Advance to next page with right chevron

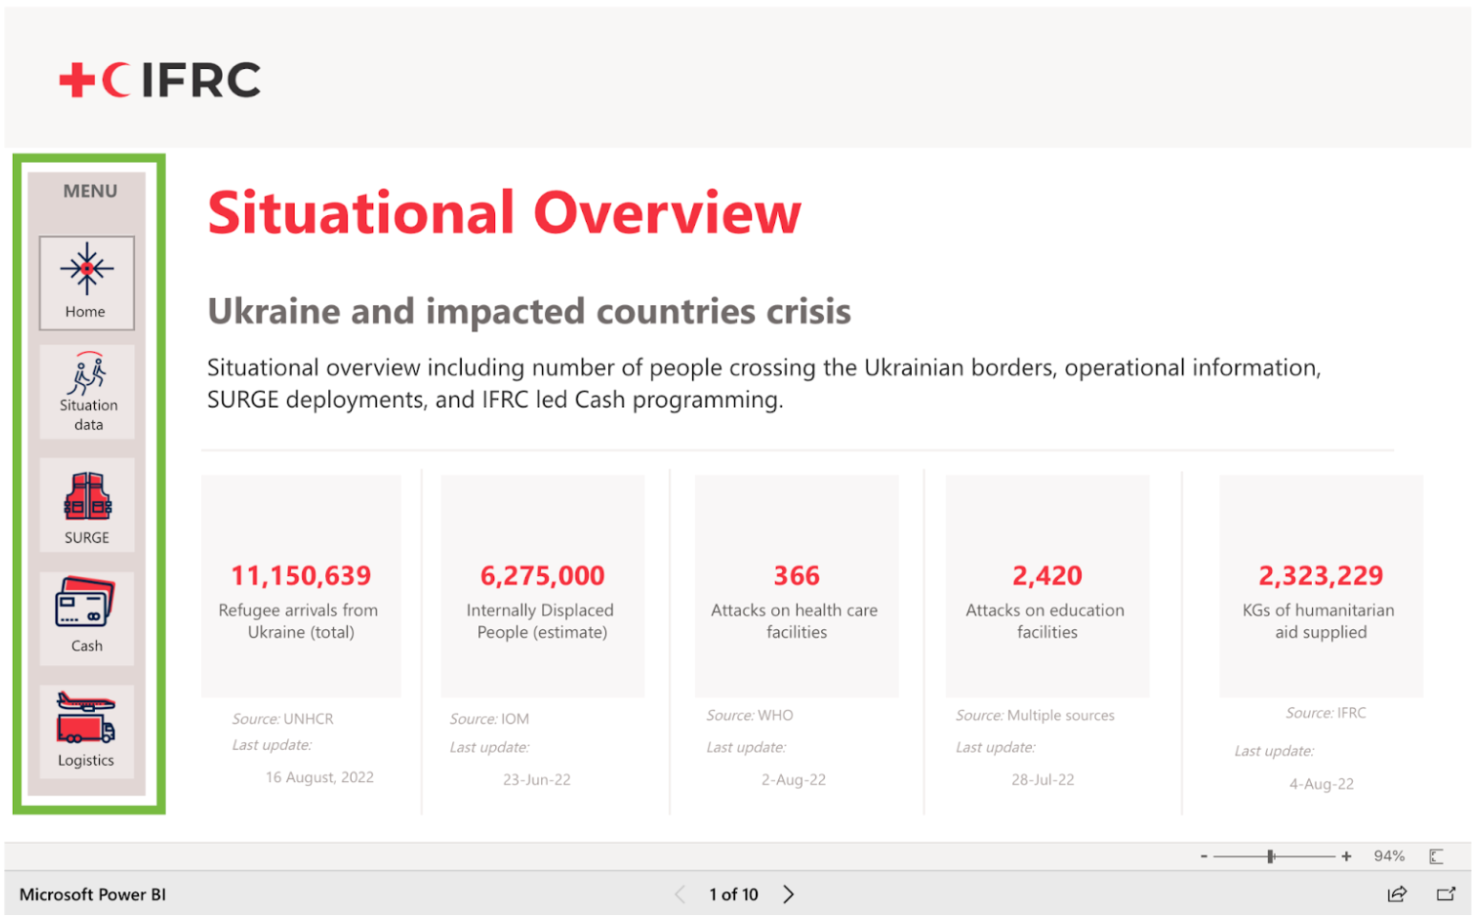[789, 893]
